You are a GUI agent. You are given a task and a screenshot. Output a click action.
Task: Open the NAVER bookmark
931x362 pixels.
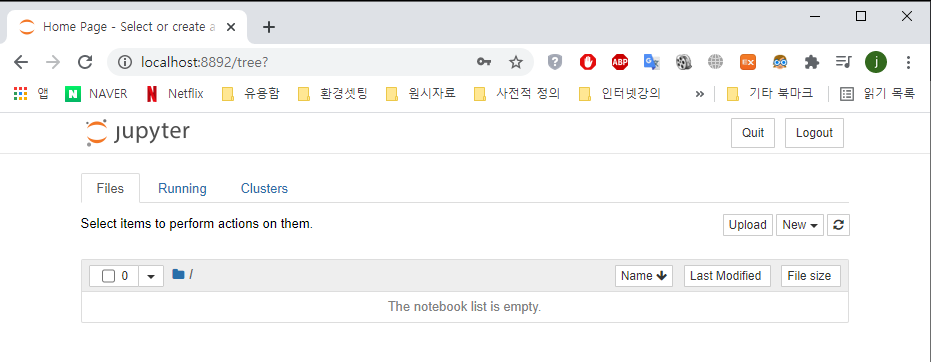(96, 93)
